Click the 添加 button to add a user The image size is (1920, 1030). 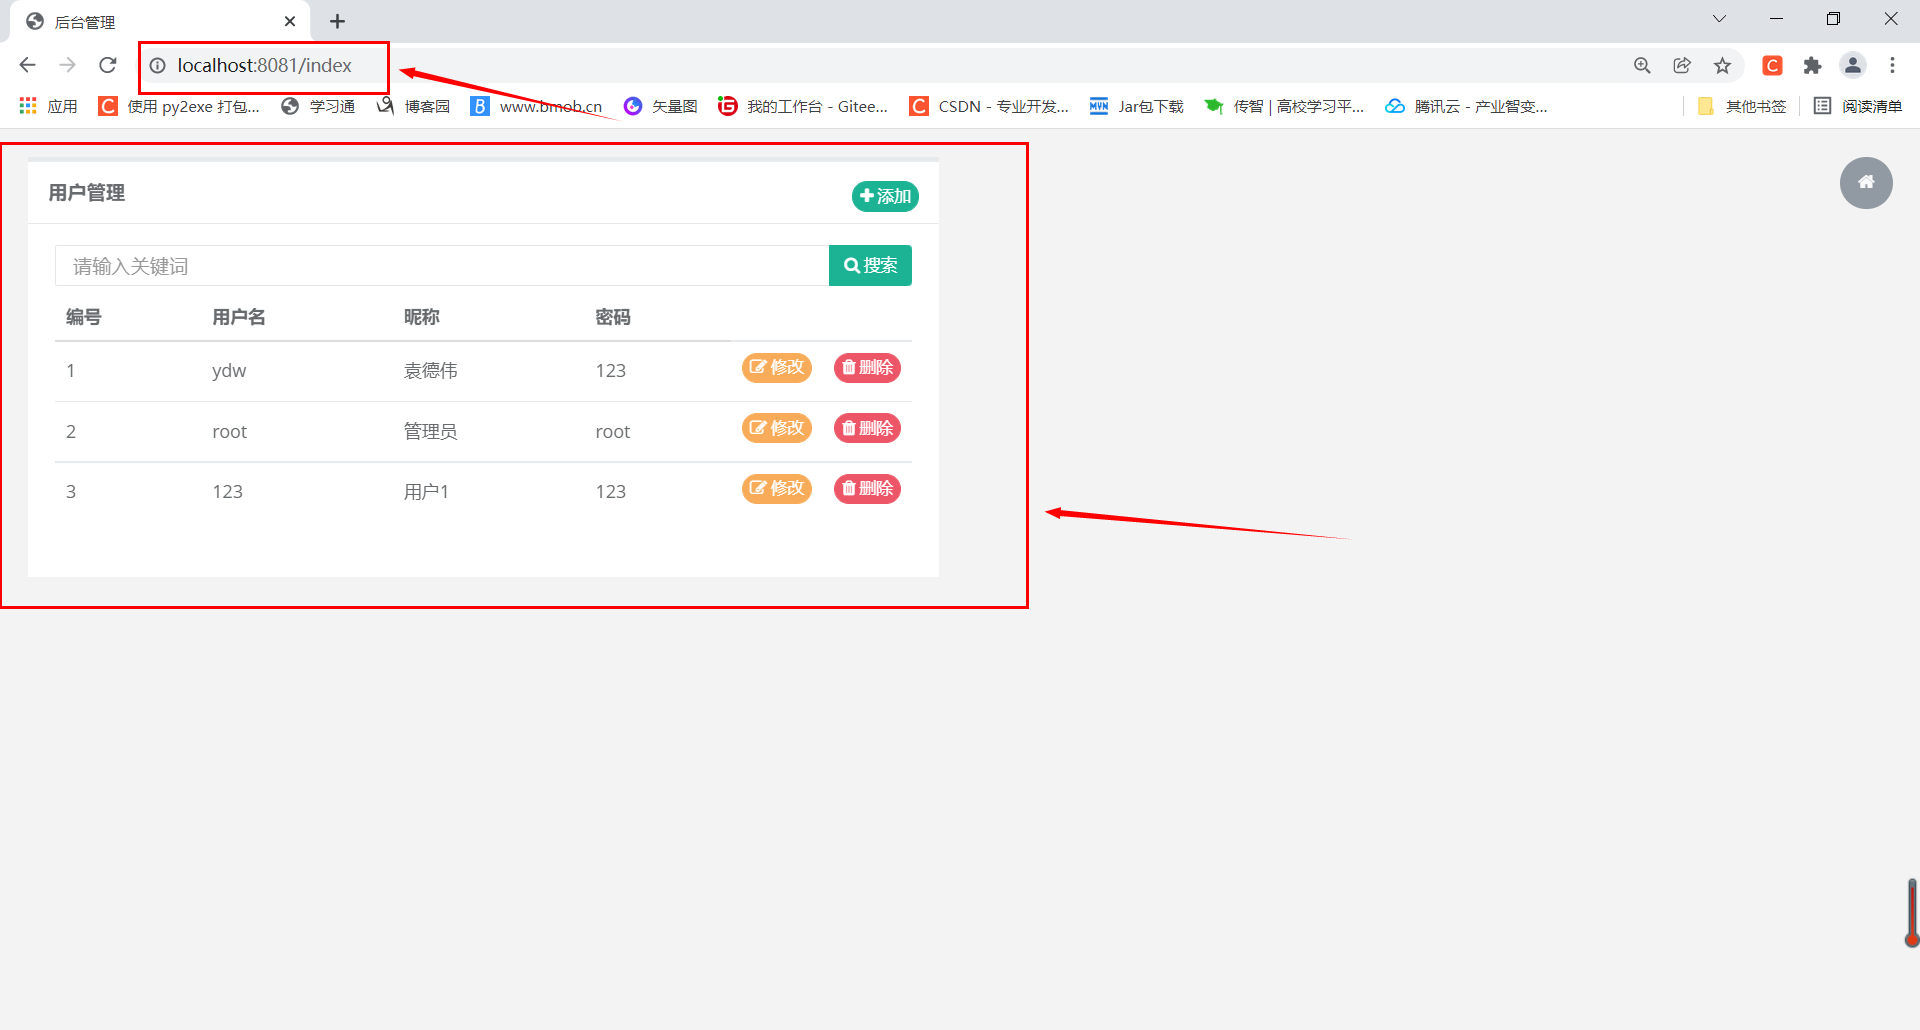tap(884, 196)
